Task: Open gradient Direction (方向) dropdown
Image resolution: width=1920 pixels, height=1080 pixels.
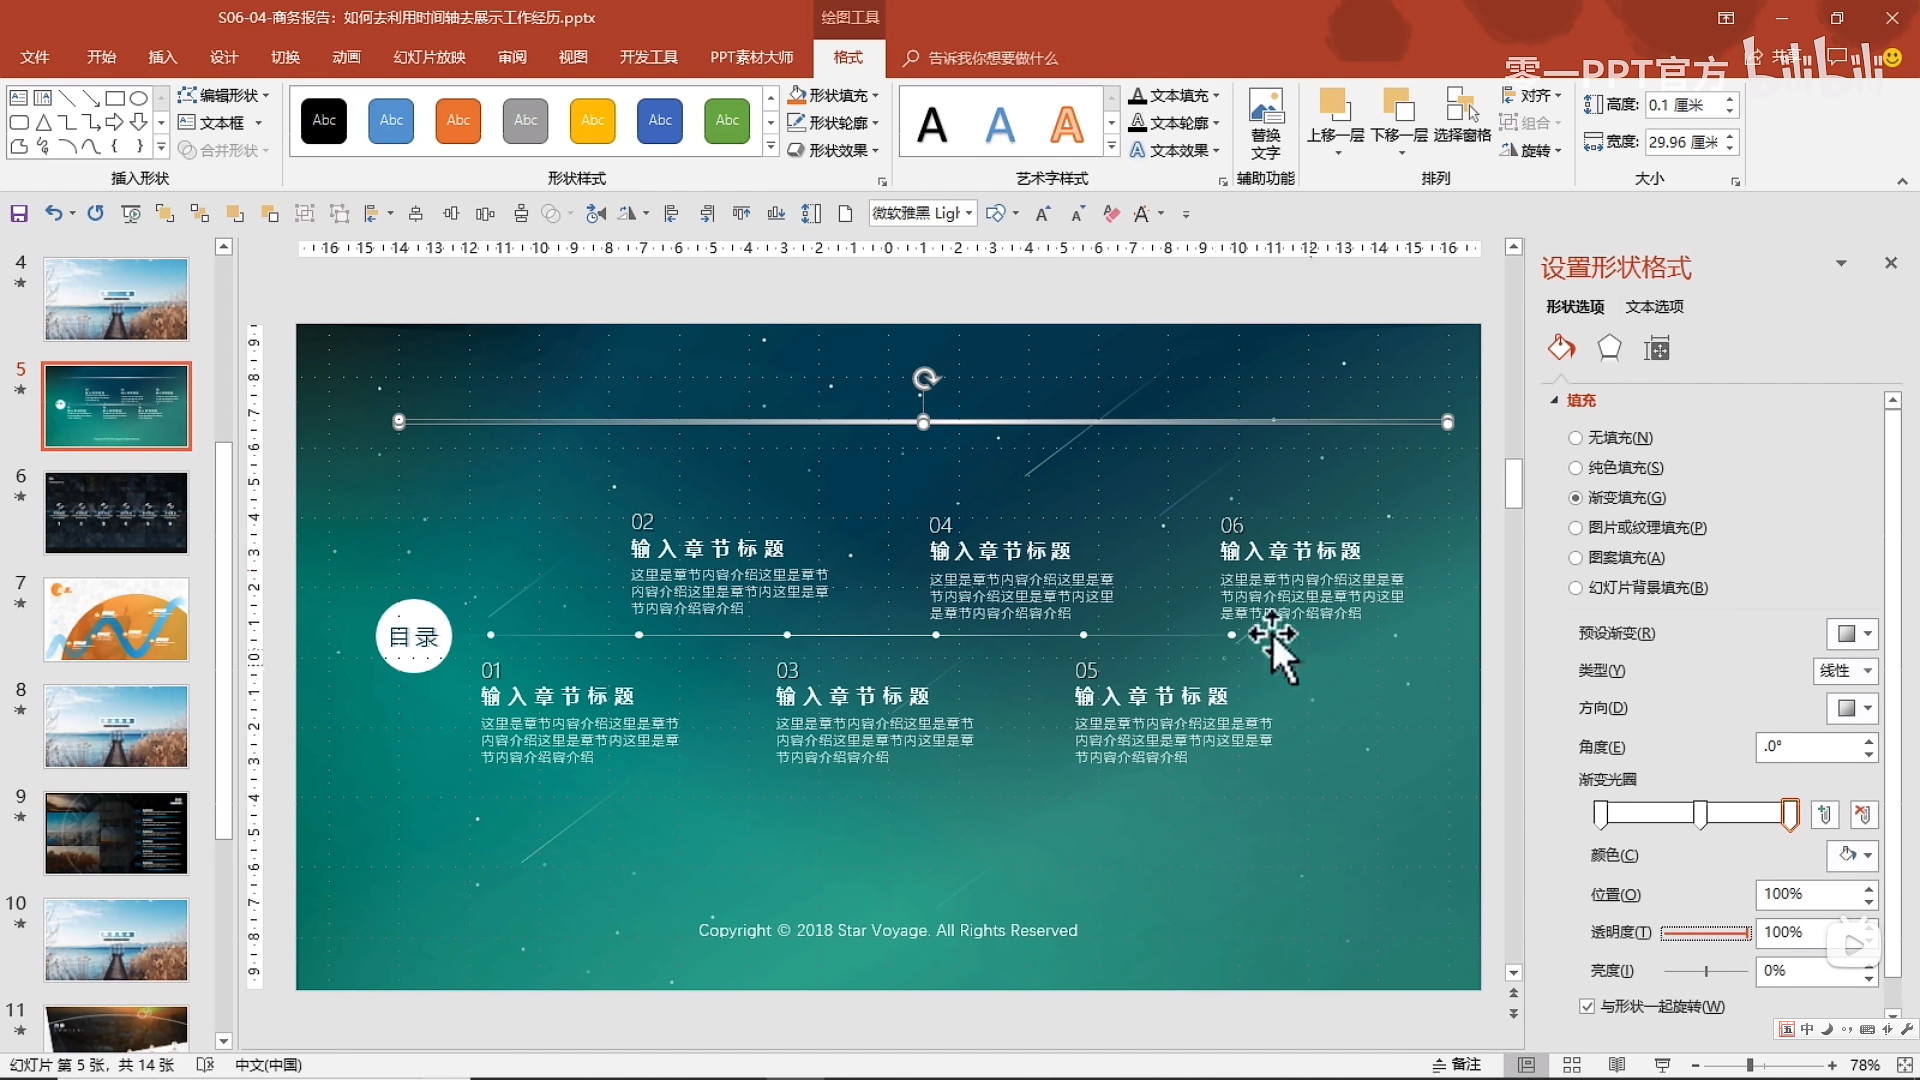Action: click(x=1853, y=708)
